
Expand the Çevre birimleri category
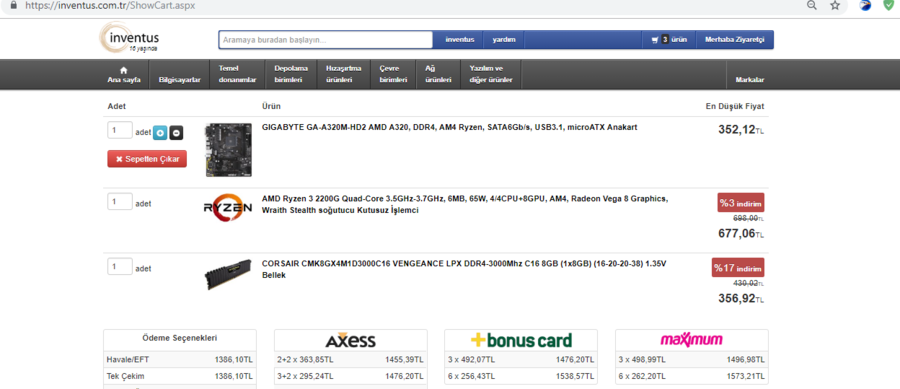click(x=393, y=75)
